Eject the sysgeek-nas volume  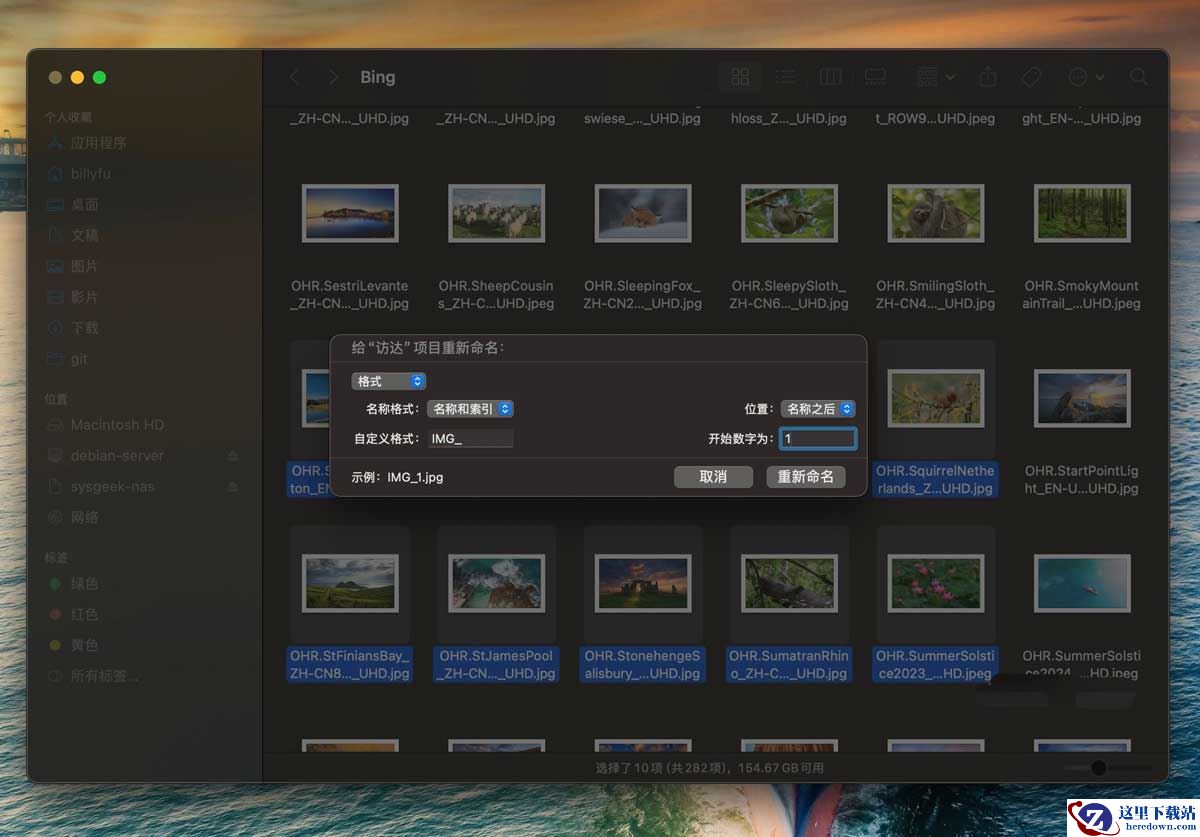pos(233,487)
